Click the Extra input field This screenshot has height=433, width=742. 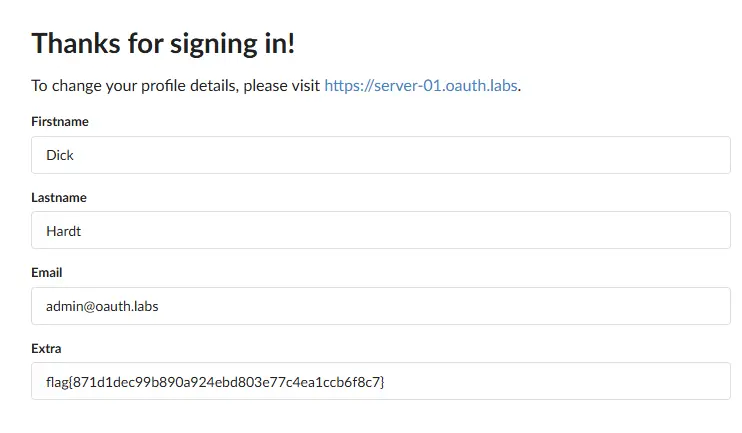click(x=380, y=381)
